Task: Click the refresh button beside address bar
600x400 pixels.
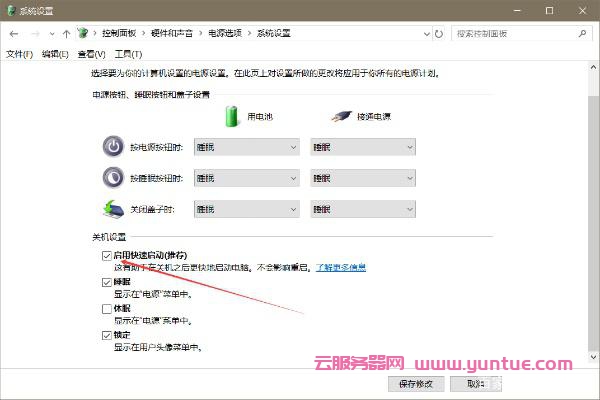Action: point(435,33)
